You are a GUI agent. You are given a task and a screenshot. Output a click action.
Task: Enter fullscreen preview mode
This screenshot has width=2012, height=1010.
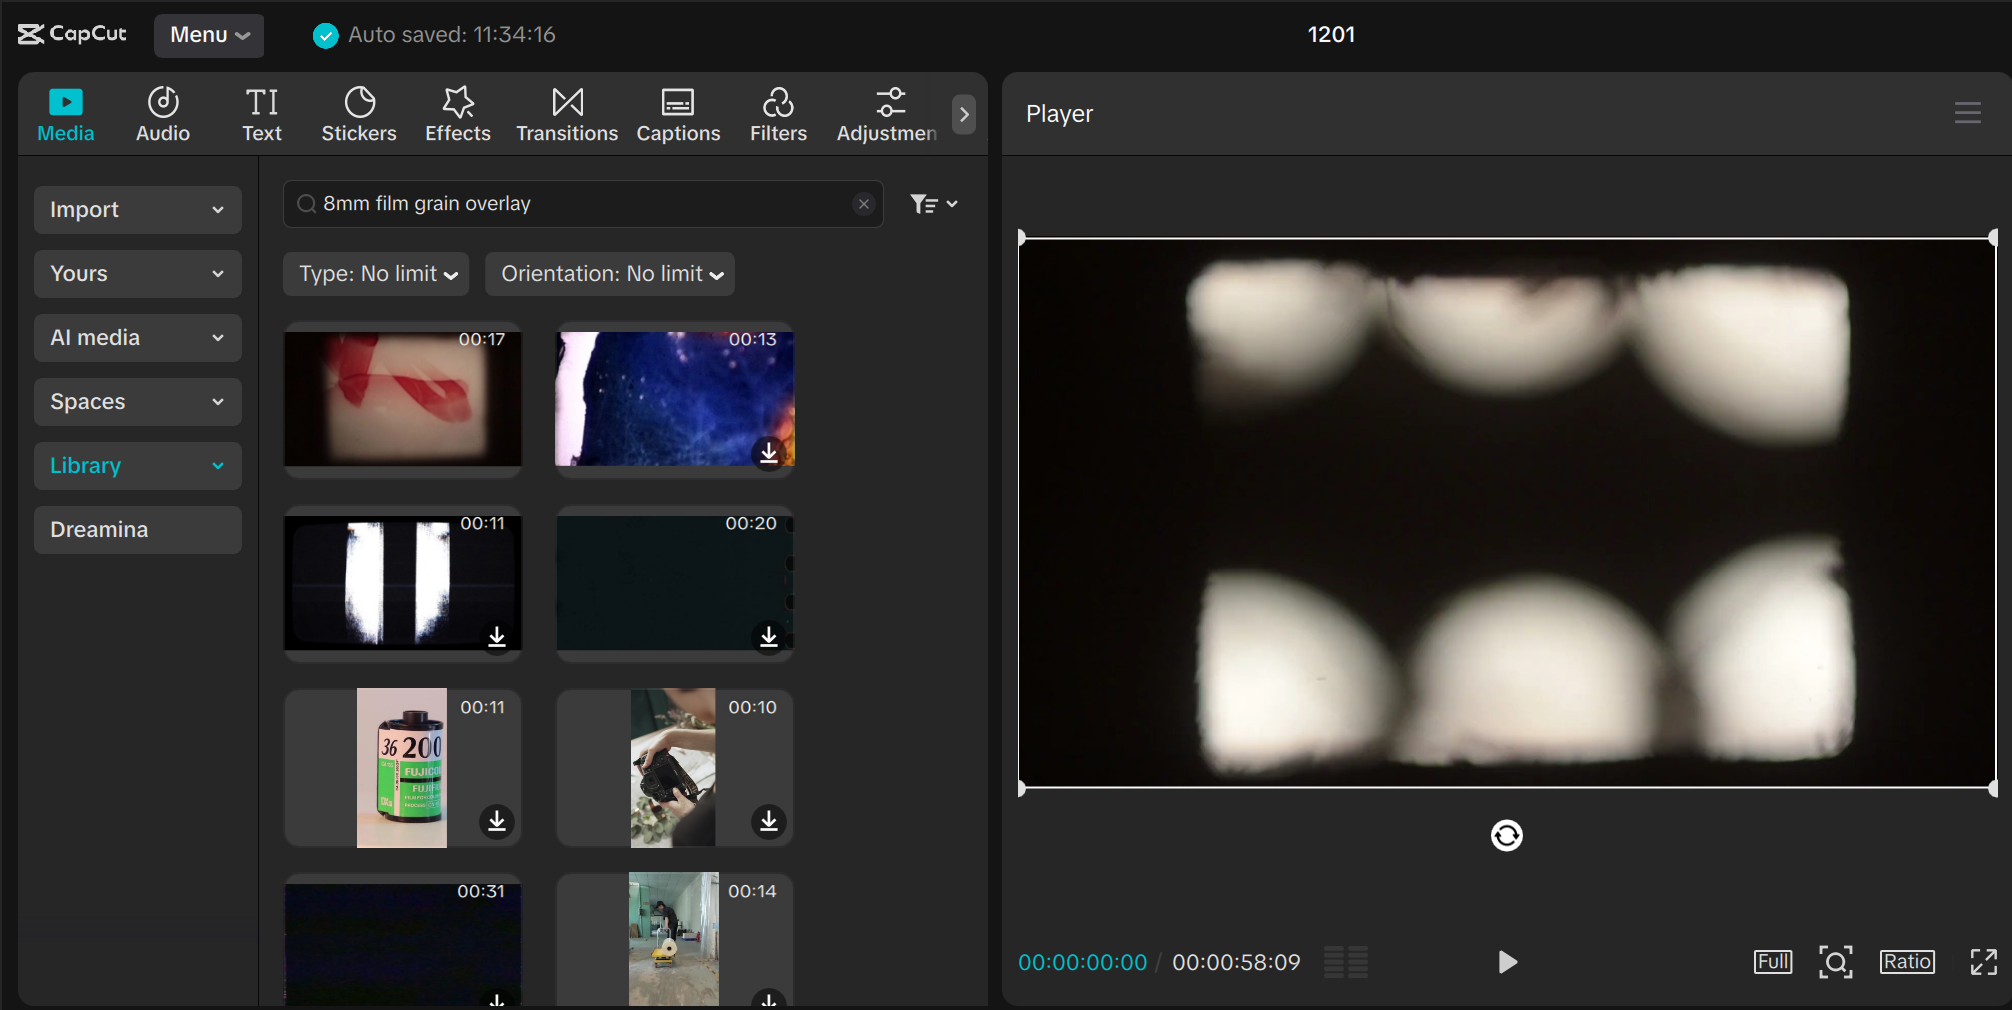(x=1983, y=962)
